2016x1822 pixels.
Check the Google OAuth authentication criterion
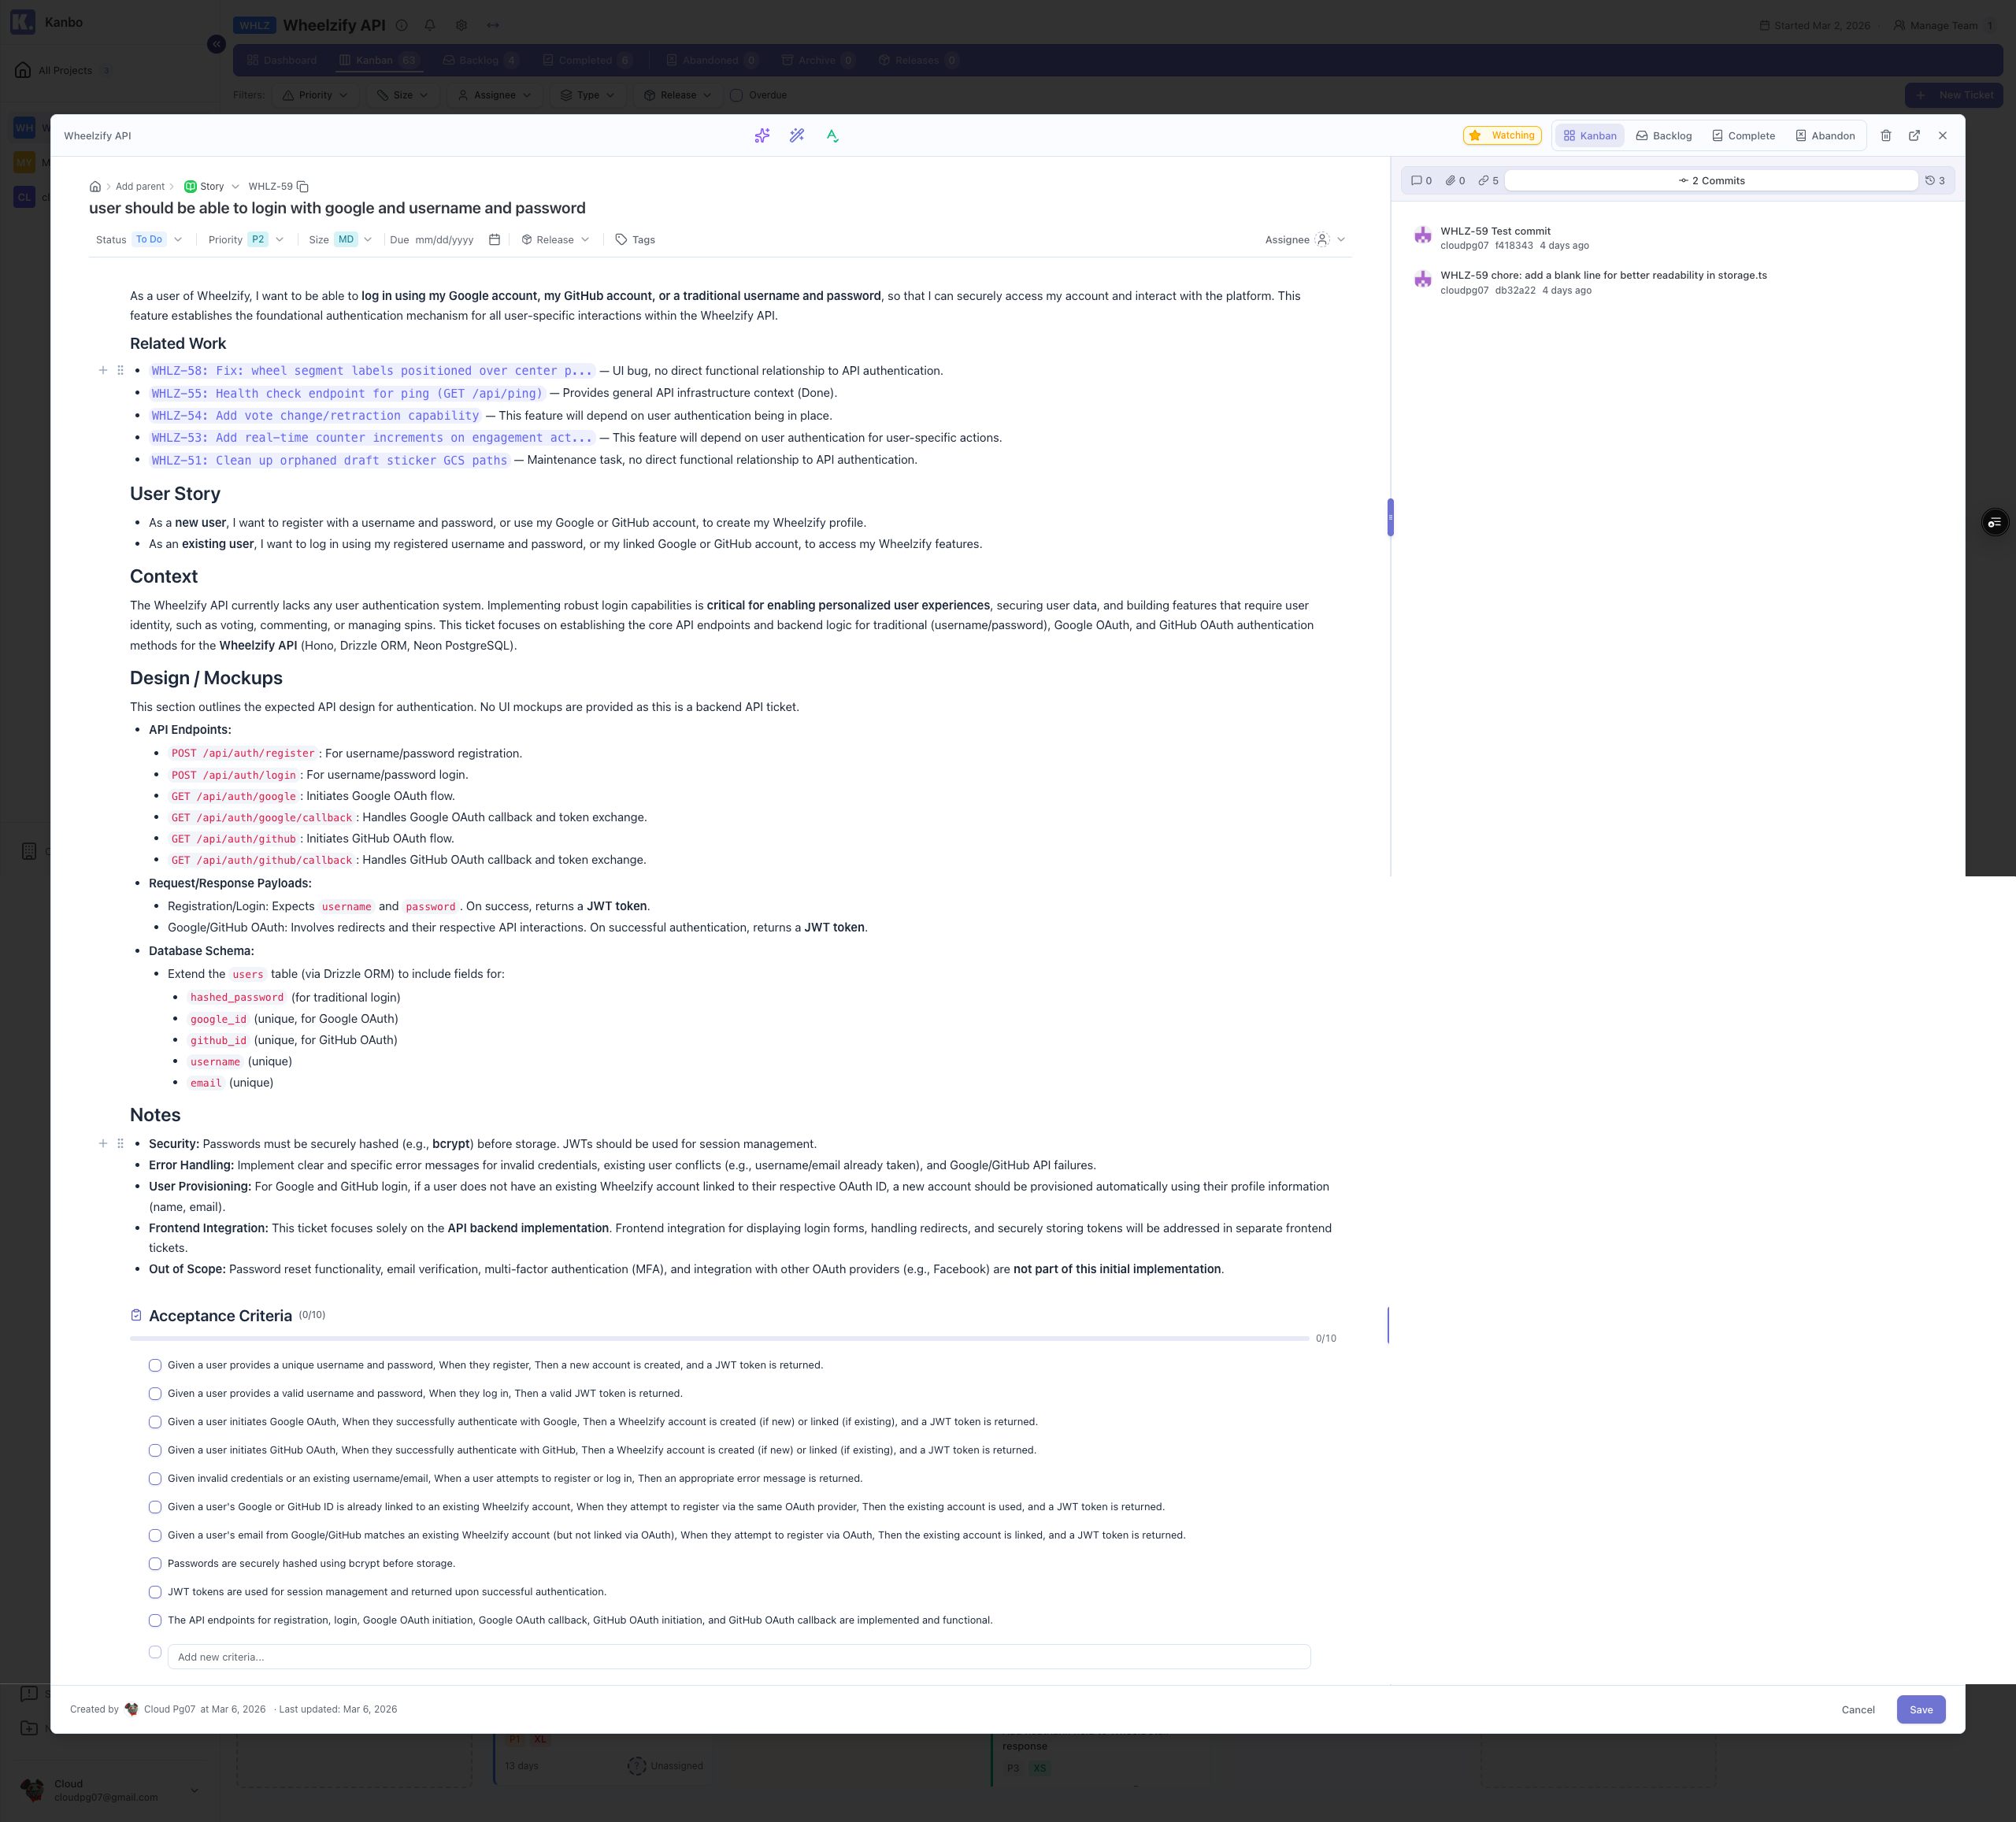(x=155, y=1421)
